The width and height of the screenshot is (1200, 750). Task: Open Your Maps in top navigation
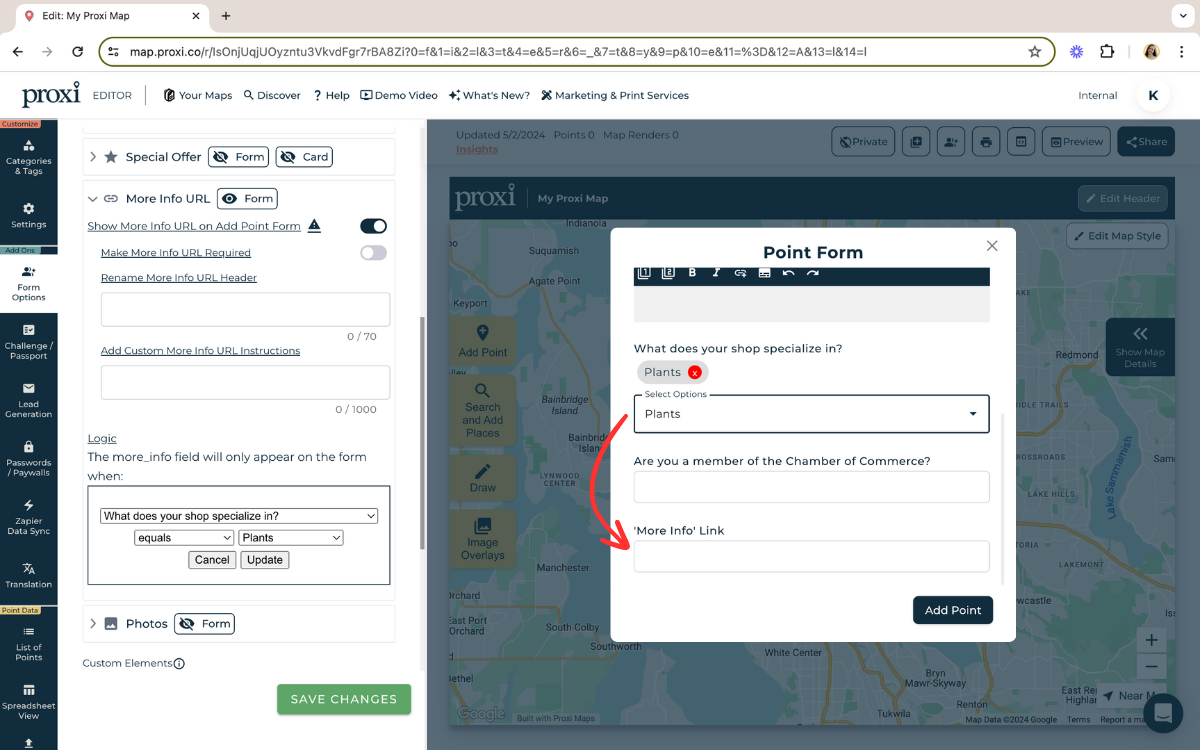[198, 96]
